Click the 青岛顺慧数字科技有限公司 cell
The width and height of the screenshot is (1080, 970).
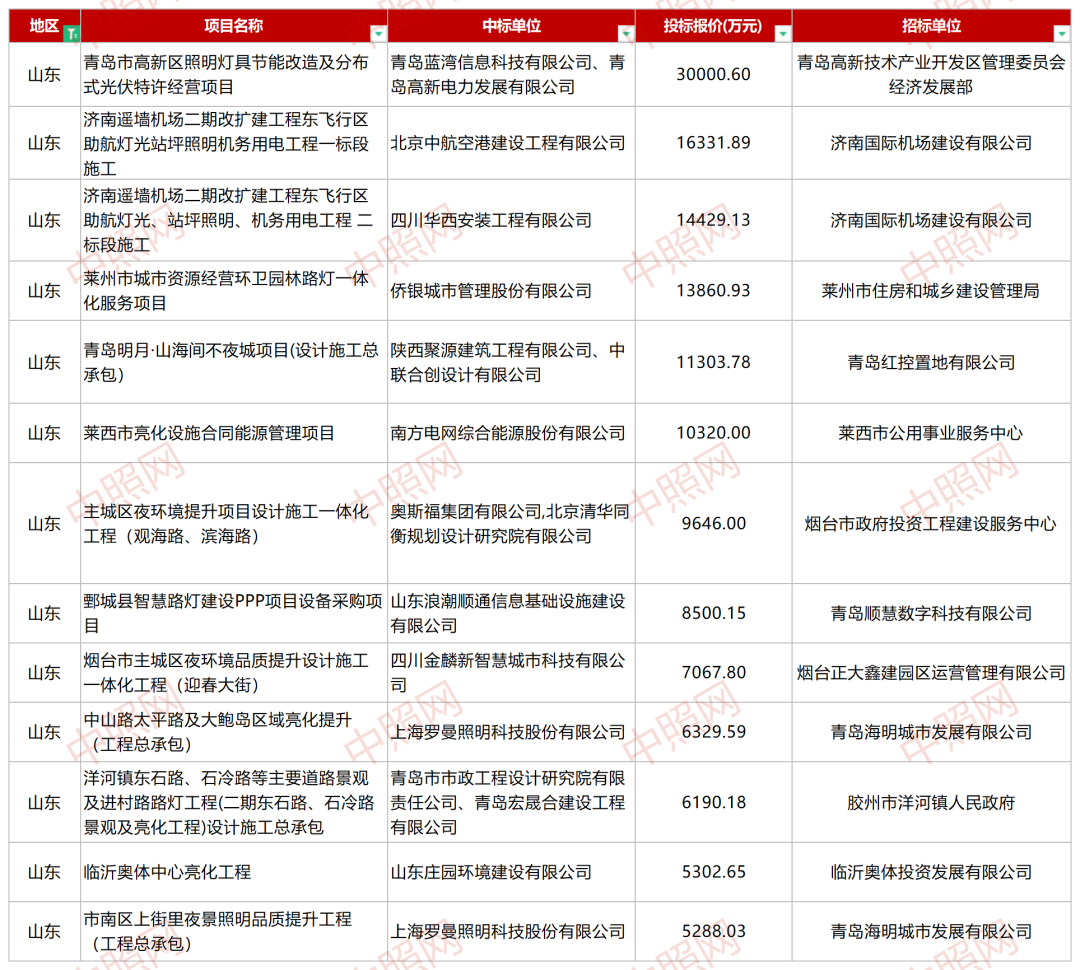(x=930, y=613)
